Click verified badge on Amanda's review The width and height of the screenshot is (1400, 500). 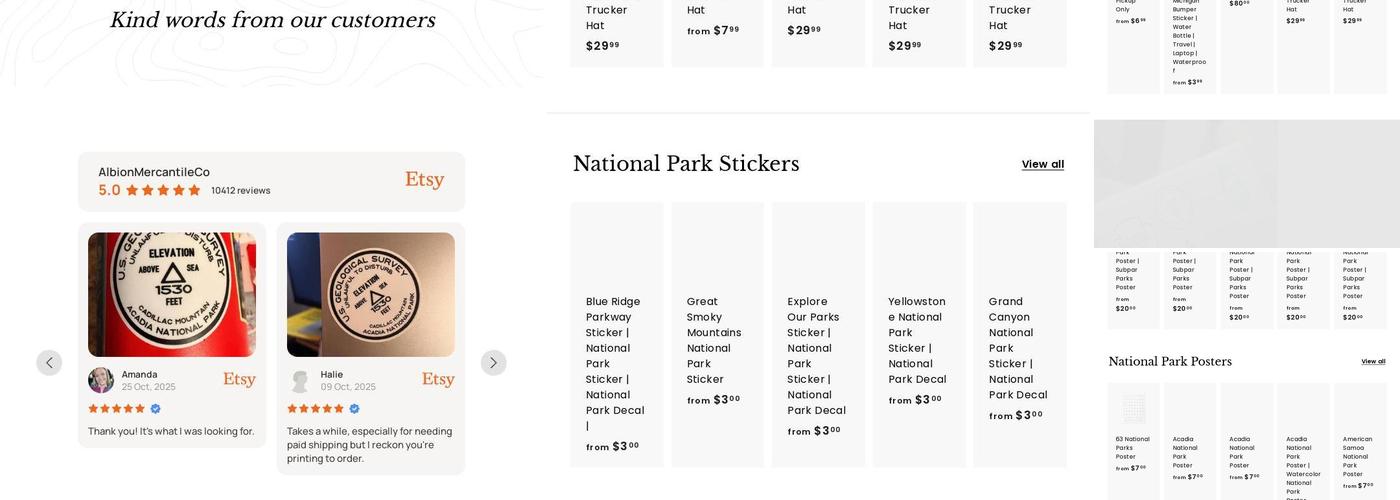155,409
